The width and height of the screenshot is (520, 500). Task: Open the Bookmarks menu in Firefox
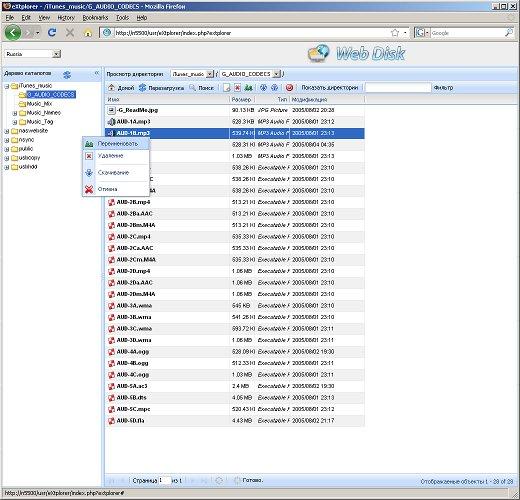click(95, 18)
